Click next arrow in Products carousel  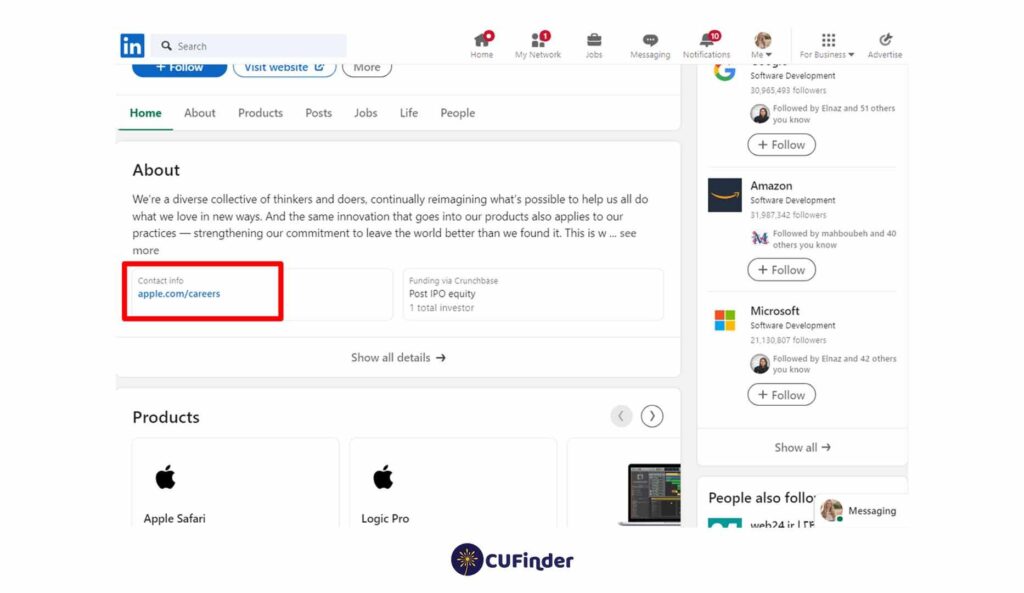652,416
